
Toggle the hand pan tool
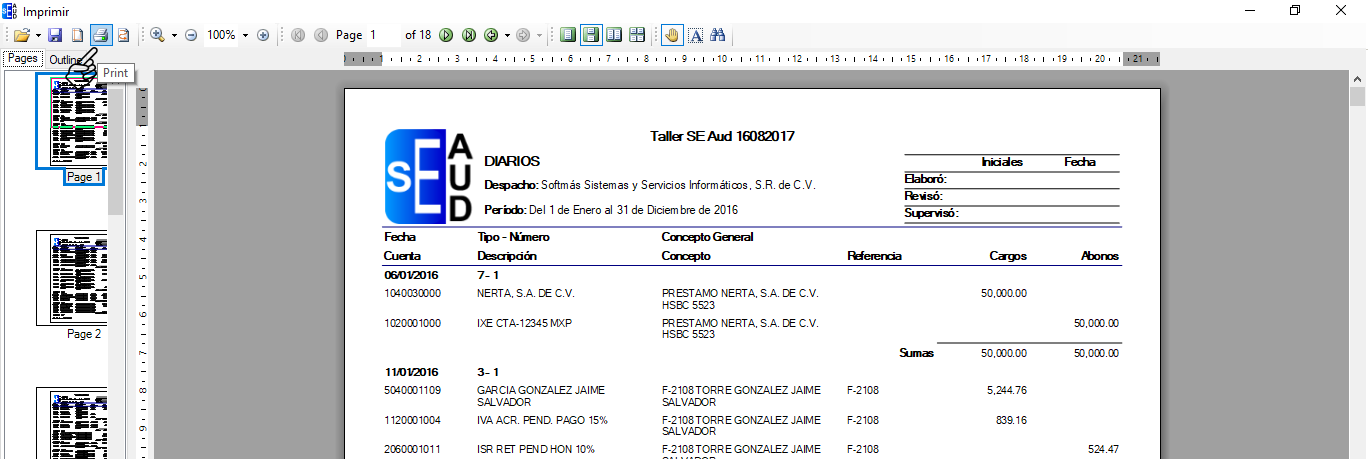[672, 35]
